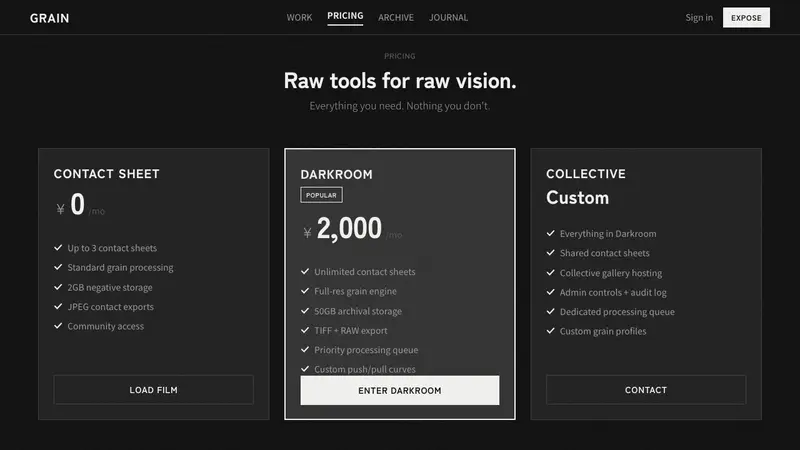Click the 'Custom push/pull curves' text
Screen dimensions: 800x450
[x=365, y=369]
